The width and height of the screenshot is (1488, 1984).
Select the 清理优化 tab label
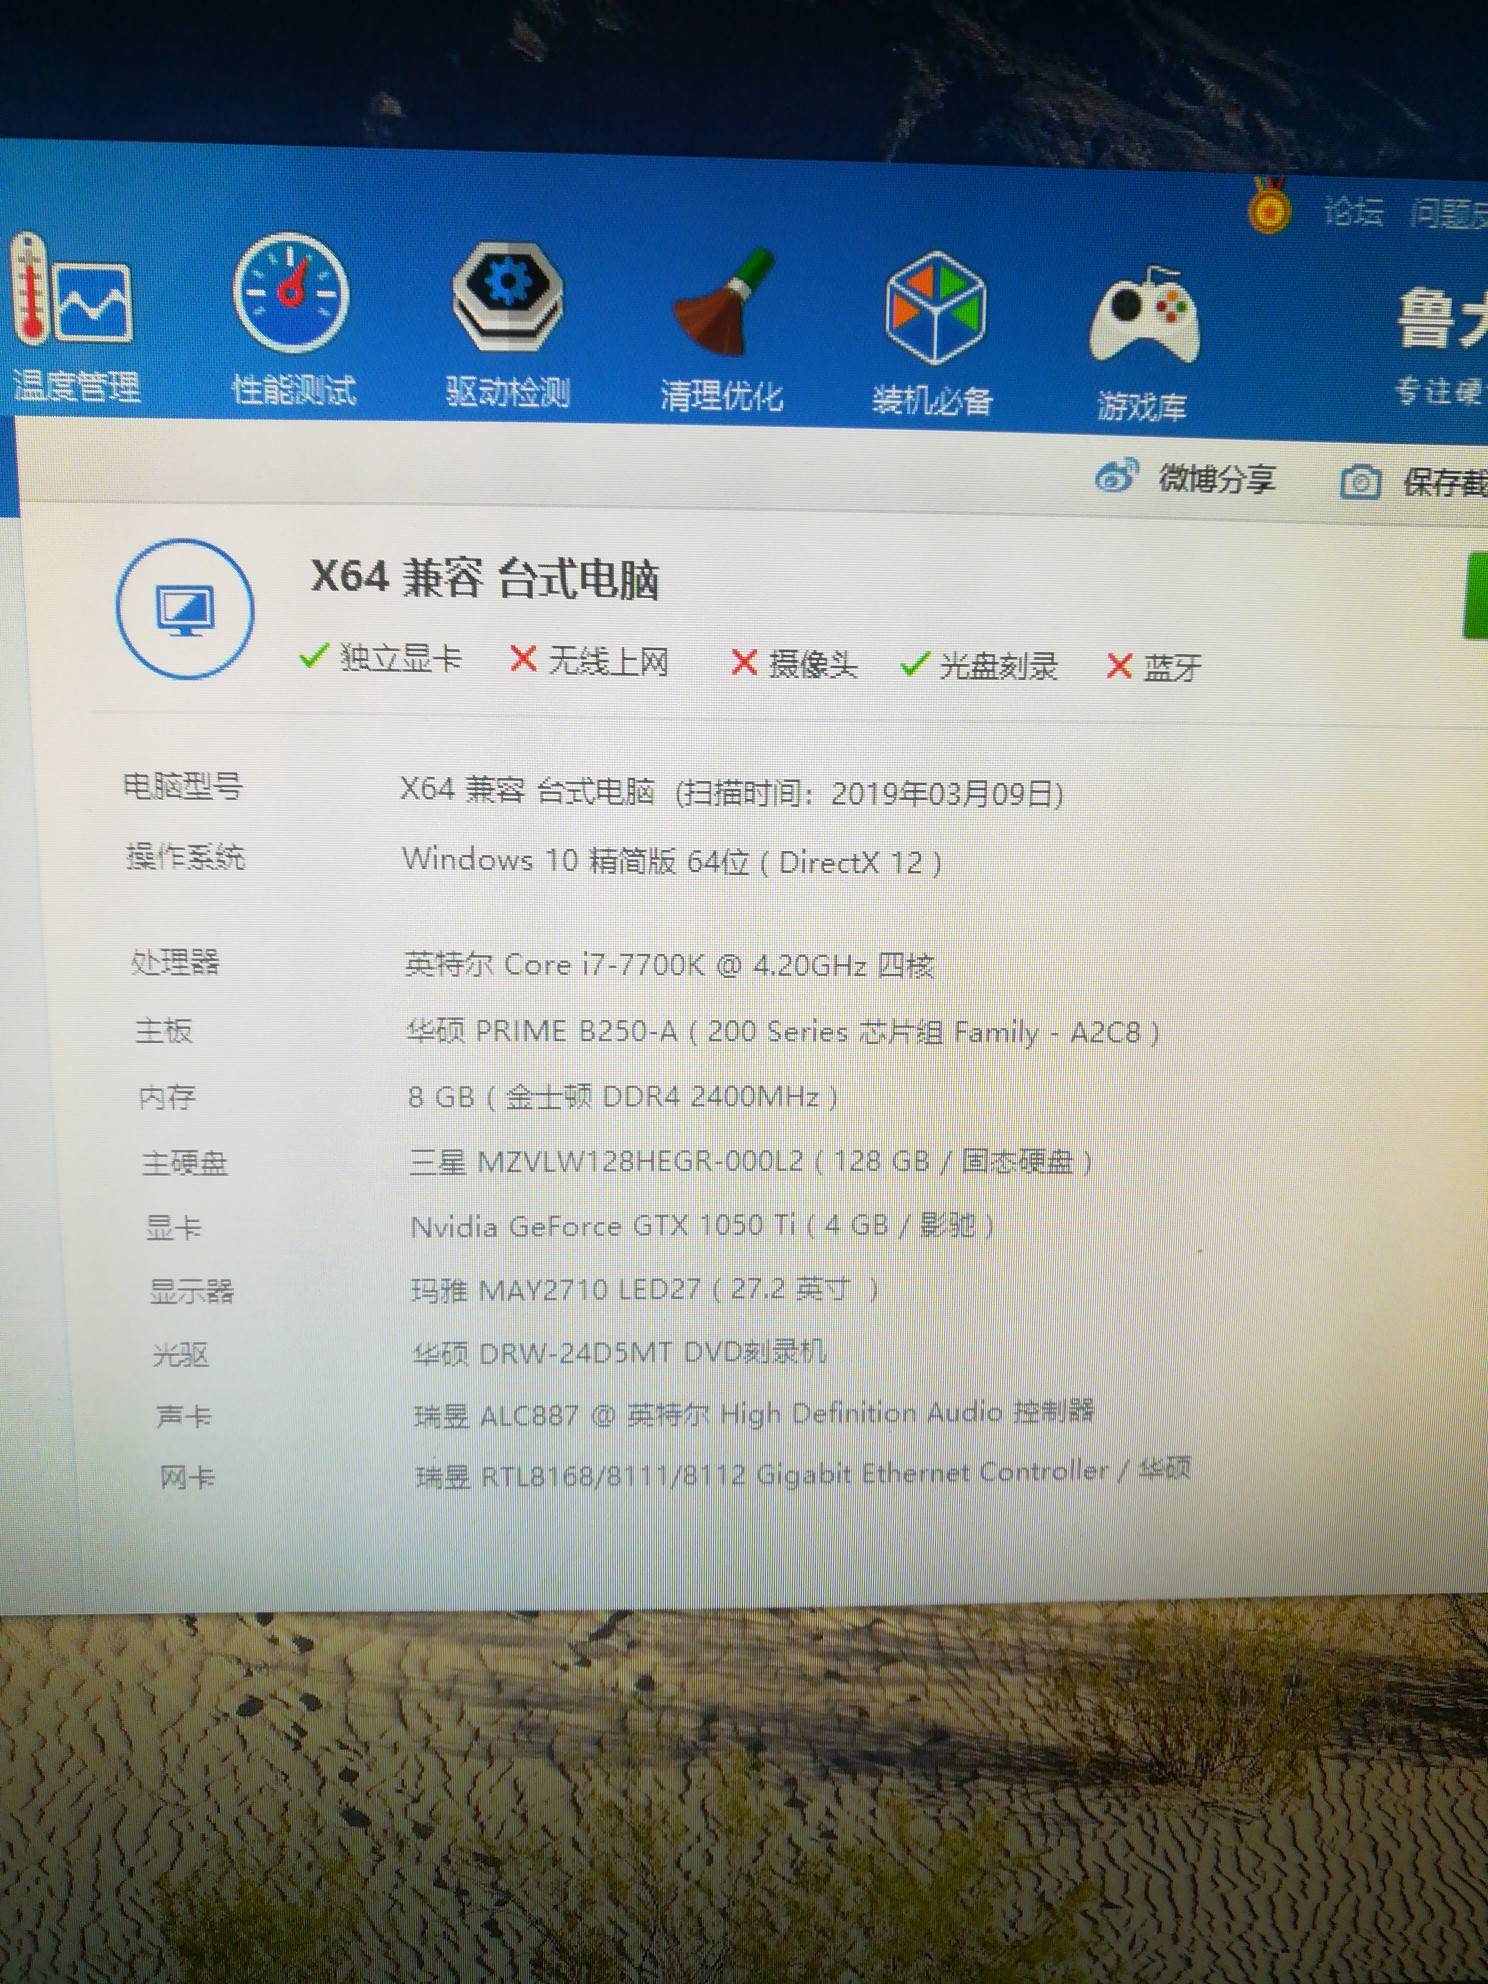point(721,396)
